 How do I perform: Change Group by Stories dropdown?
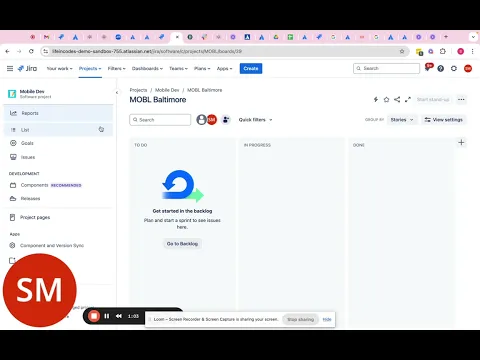(x=402, y=120)
